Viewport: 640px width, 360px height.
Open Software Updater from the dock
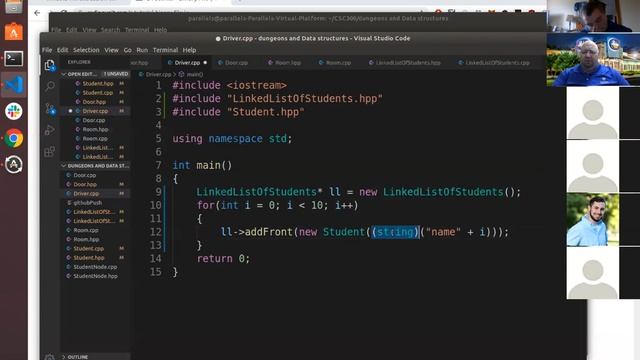[x=13, y=164]
